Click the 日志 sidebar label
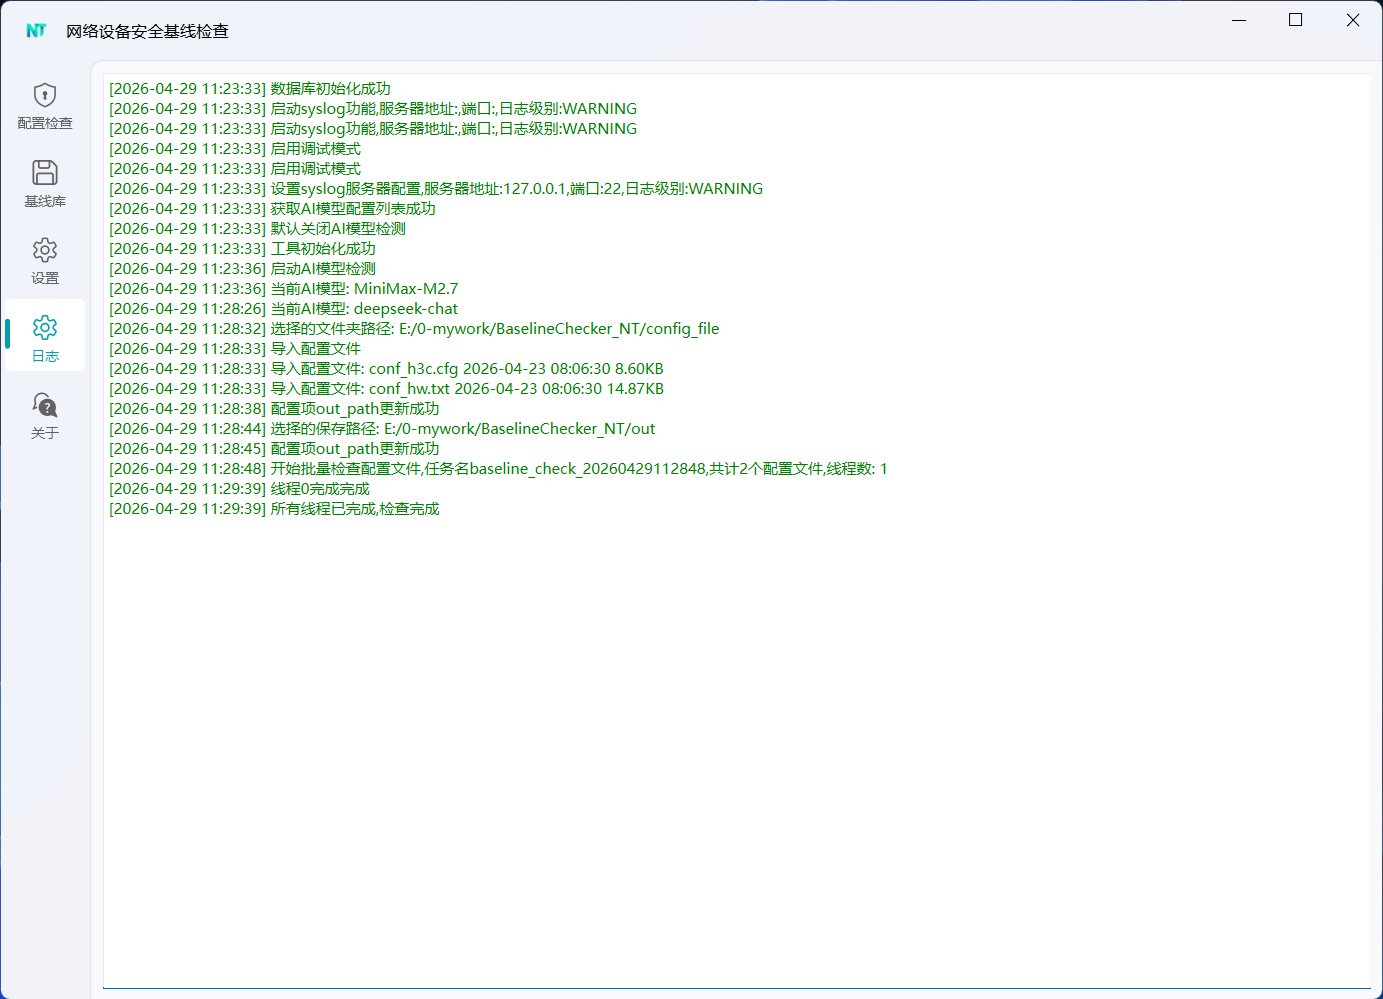Screen dimensions: 1383x999 (x=45, y=356)
